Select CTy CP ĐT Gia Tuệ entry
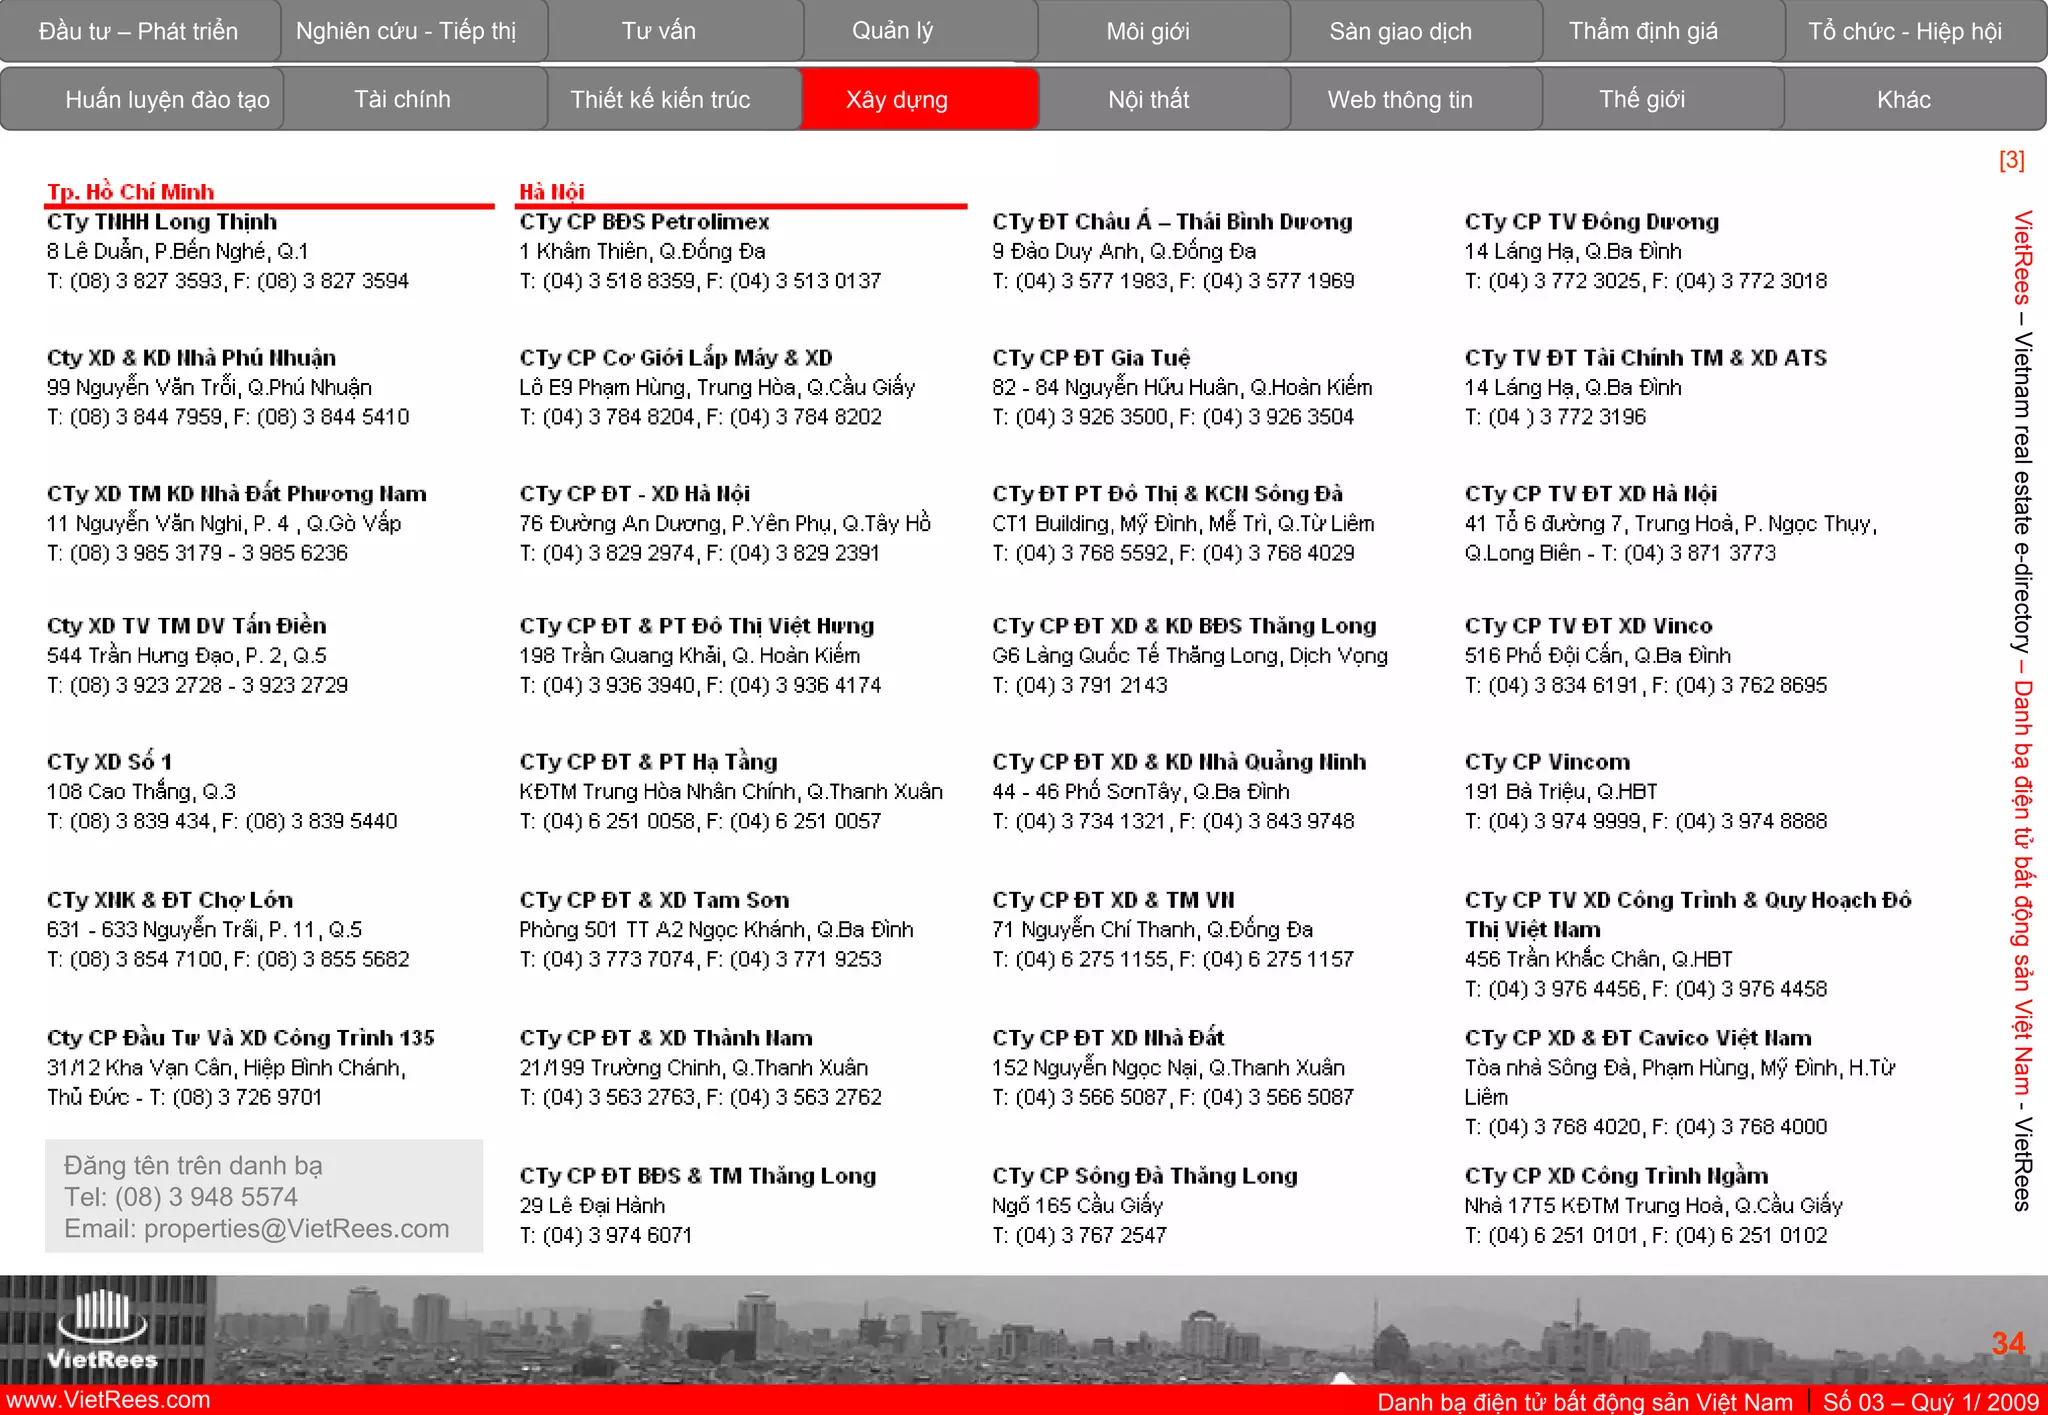Screen dimensions: 2048x1415 (1091, 358)
